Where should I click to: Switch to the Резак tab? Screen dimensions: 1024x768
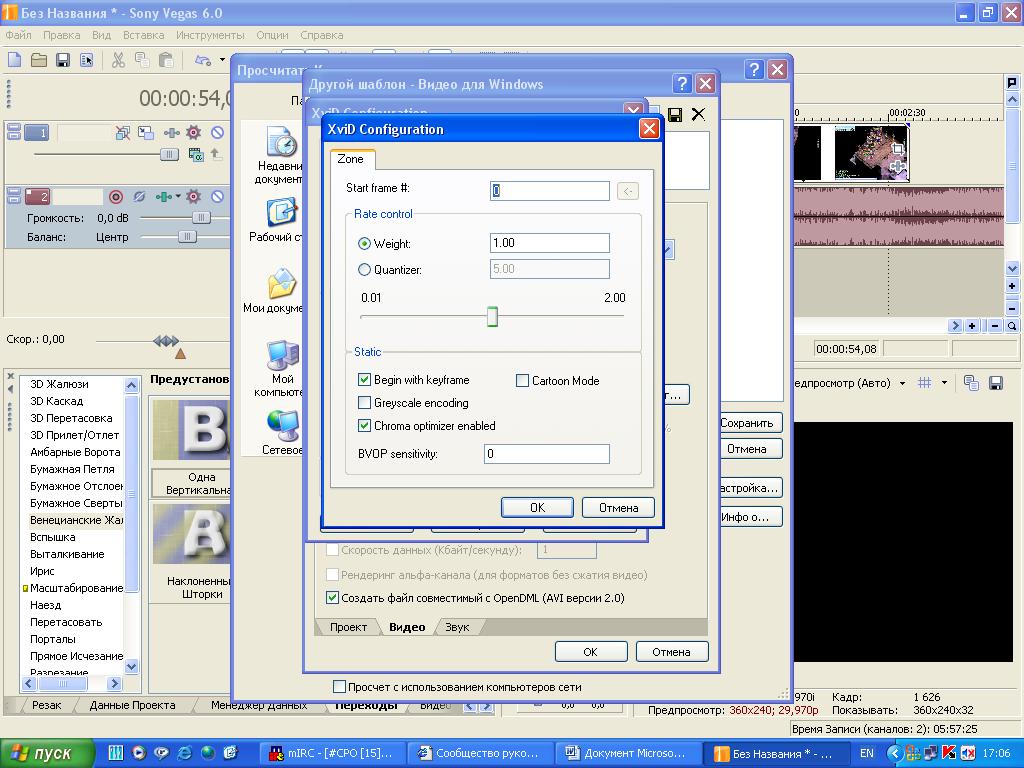coord(46,705)
